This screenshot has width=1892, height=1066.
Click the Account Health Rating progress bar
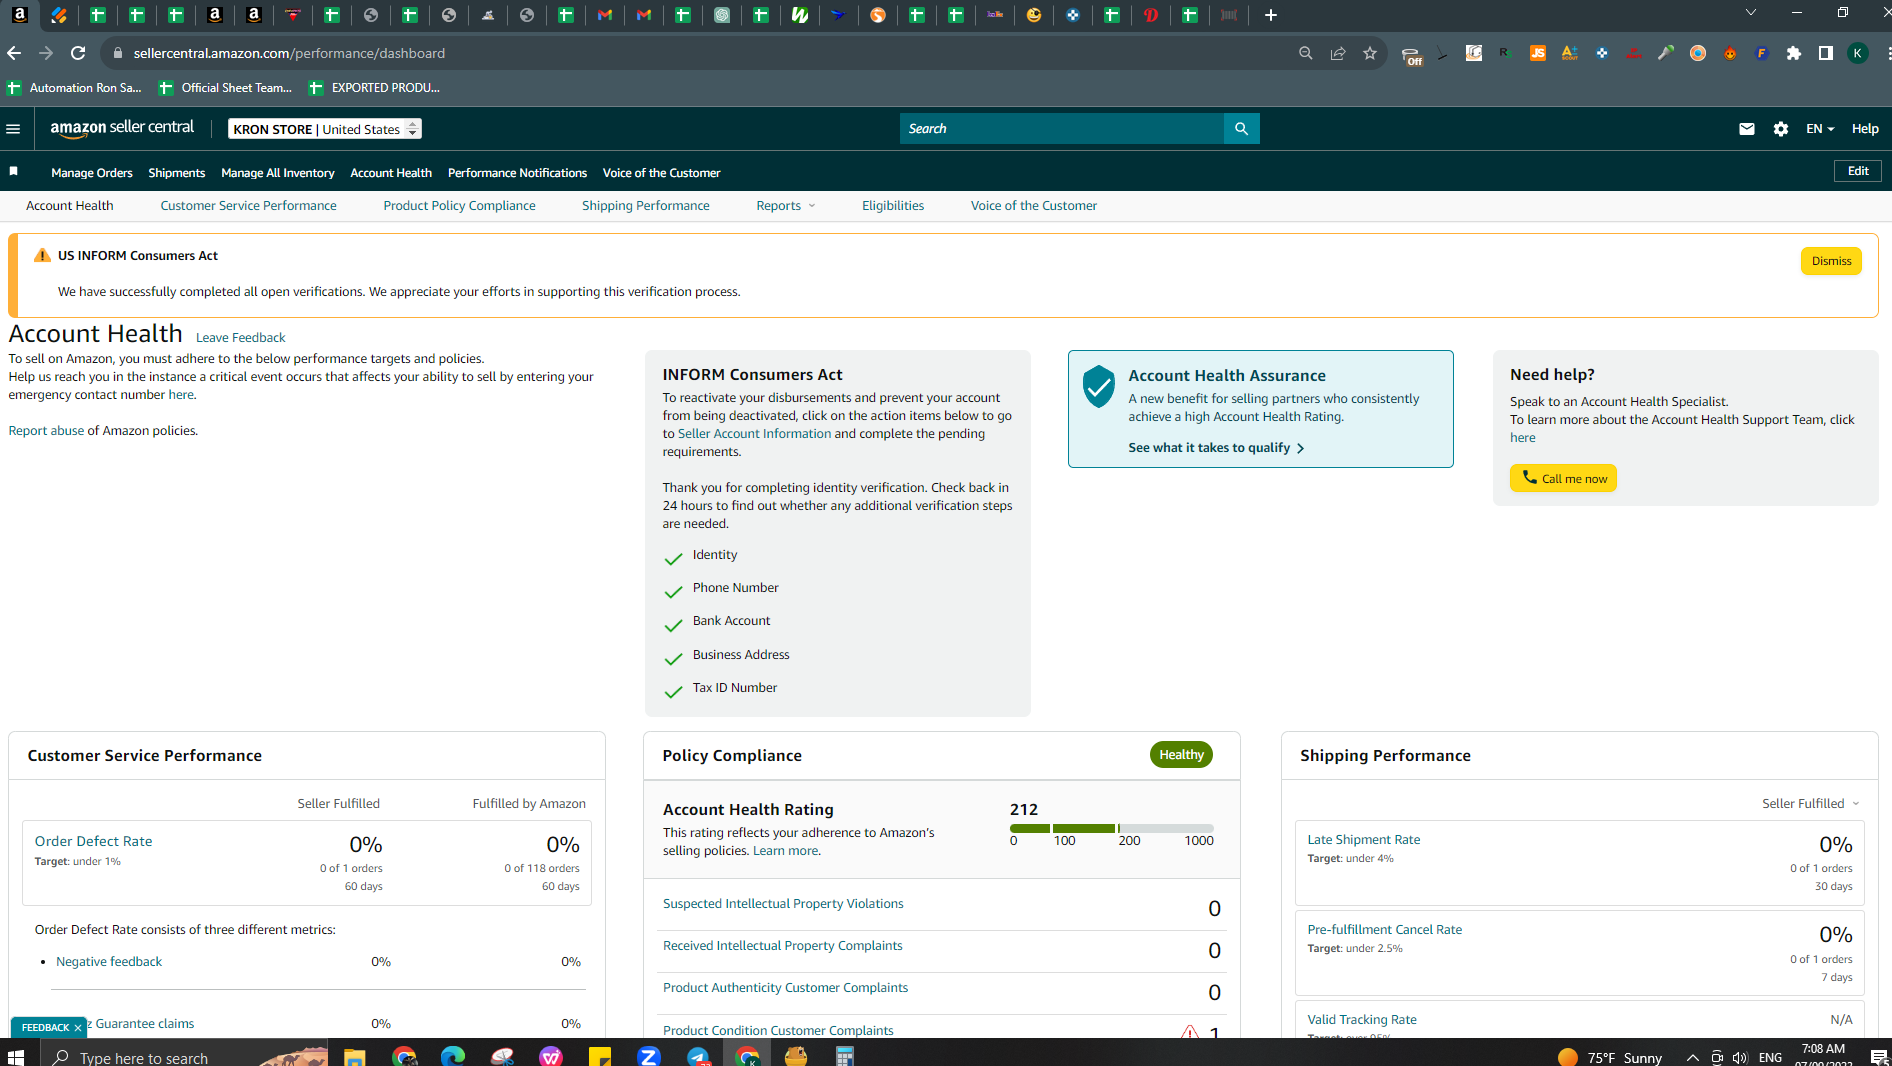(1112, 829)
